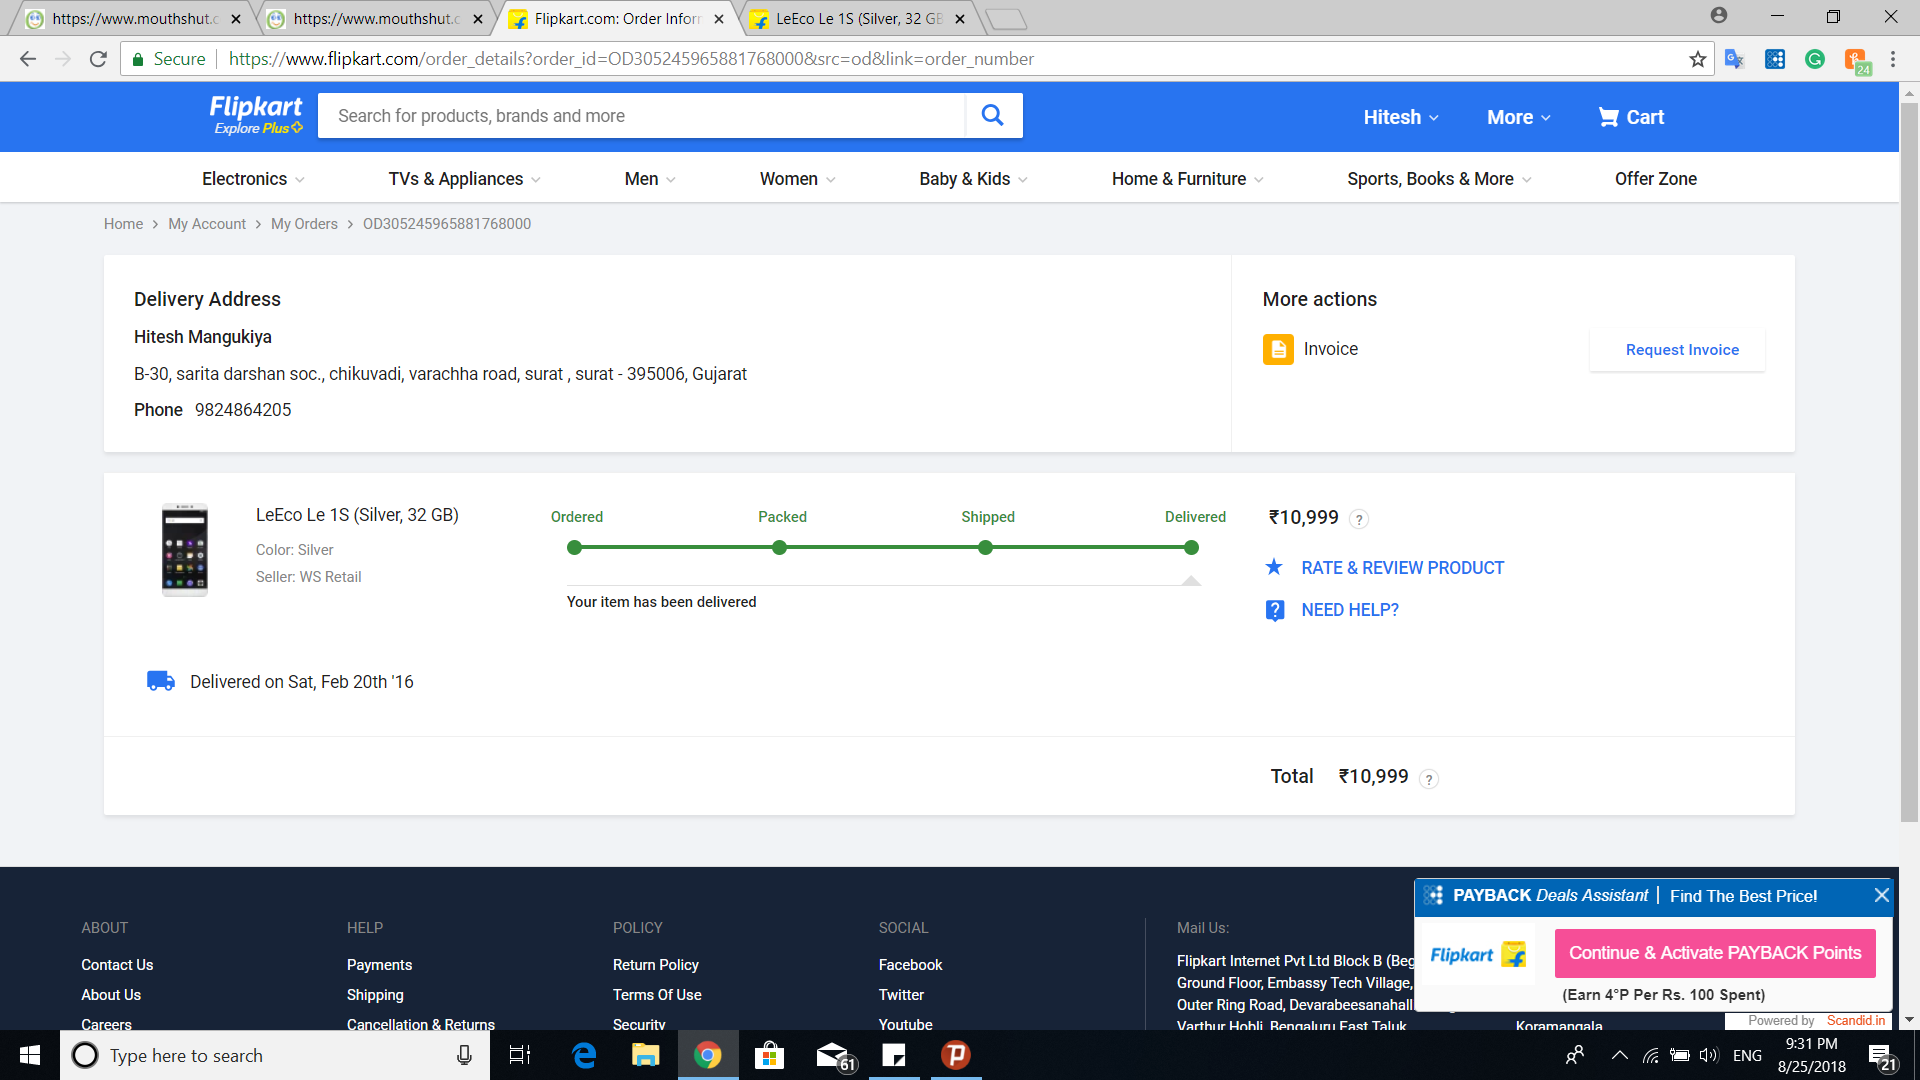Viewport: 1920px width, 1080px height.
Task: Open the taskbar microphone voice search
Action: (x=464, y=1055)
